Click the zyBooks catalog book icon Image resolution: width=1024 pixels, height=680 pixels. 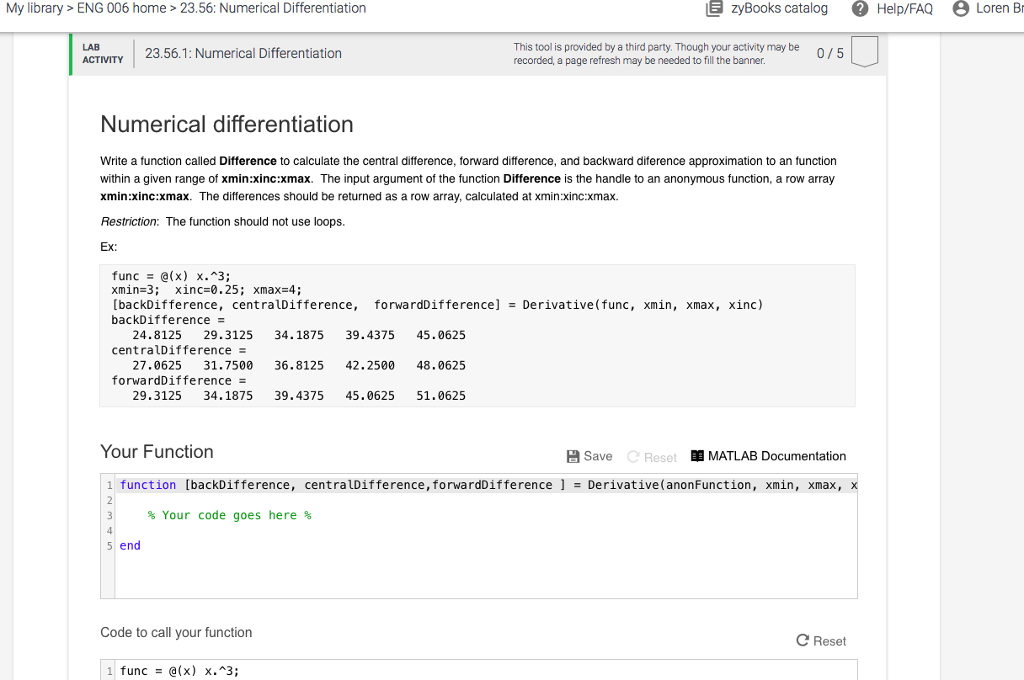[714, 8]
